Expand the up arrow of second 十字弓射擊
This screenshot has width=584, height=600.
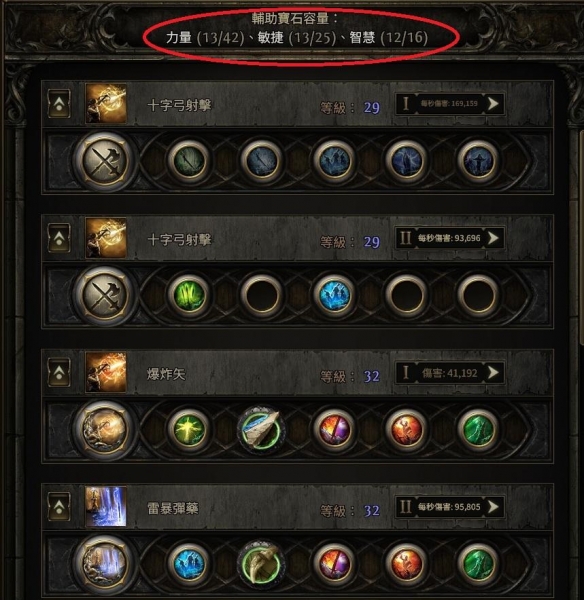[59, 238]
